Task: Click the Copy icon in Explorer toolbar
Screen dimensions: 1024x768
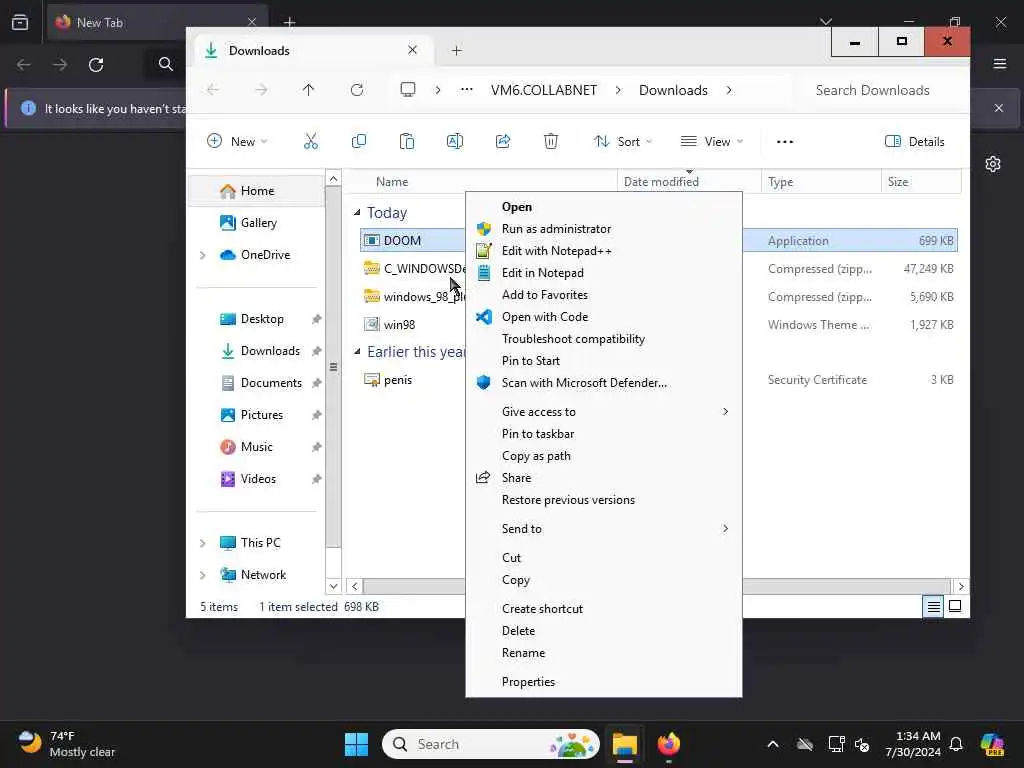Action: coord(359,141)
